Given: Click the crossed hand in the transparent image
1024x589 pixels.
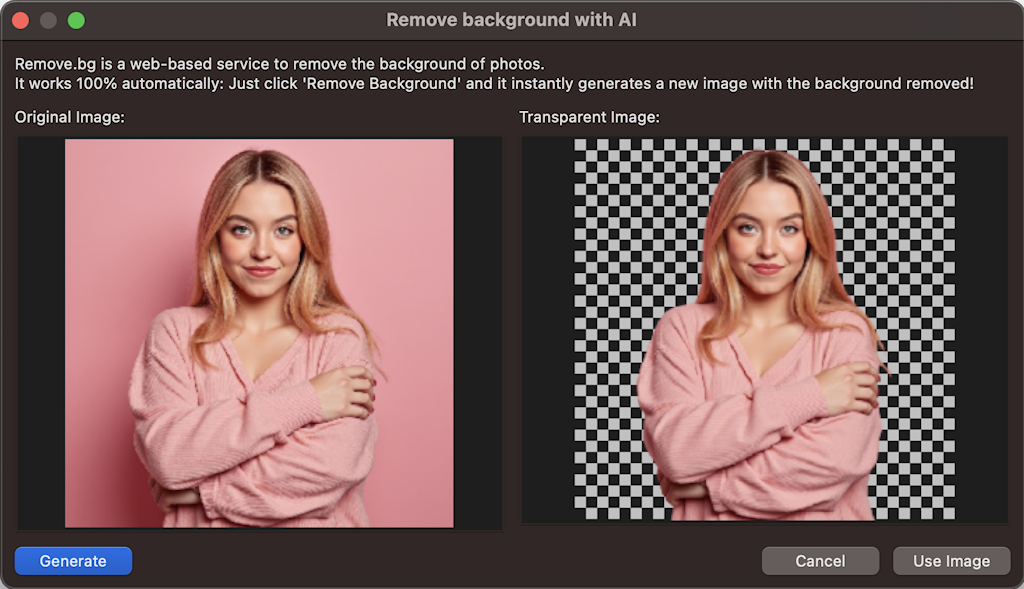Looking at the screenshot, I should (850, 387).
